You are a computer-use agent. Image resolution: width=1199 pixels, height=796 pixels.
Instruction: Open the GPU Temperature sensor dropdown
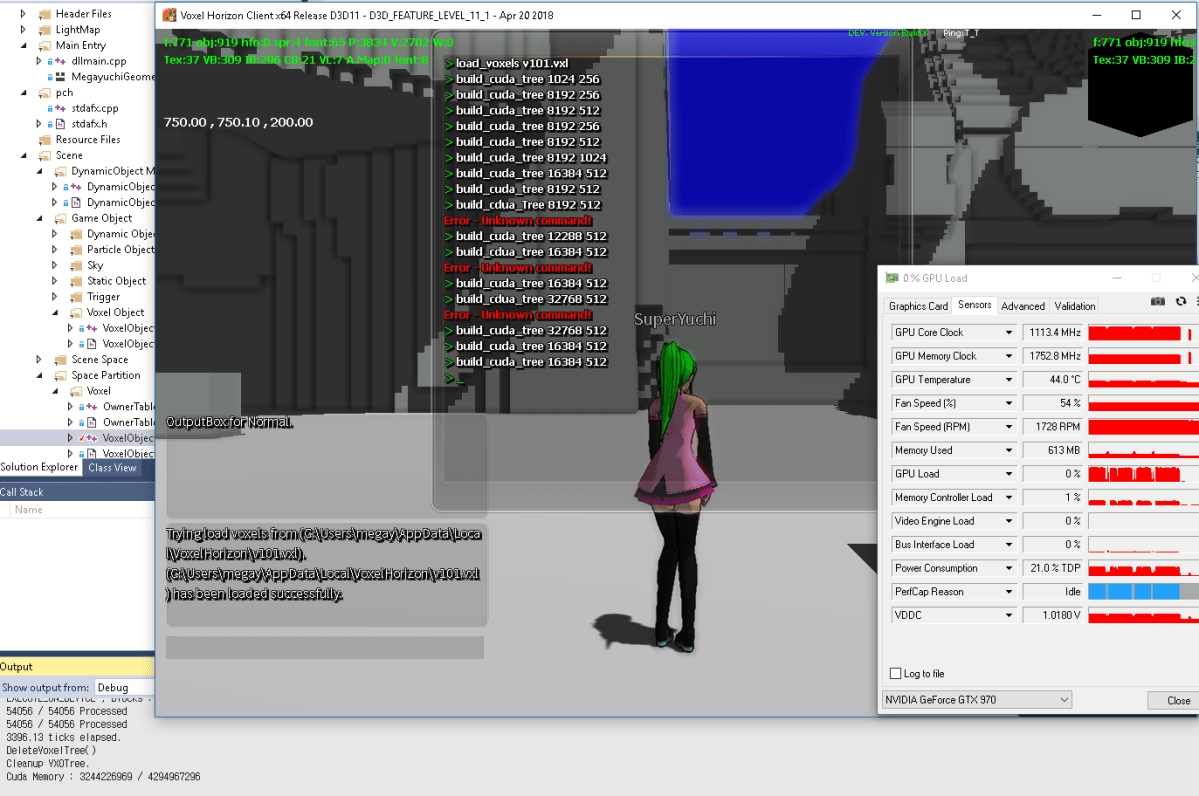pyautogui.click(x=1008, y=380)
